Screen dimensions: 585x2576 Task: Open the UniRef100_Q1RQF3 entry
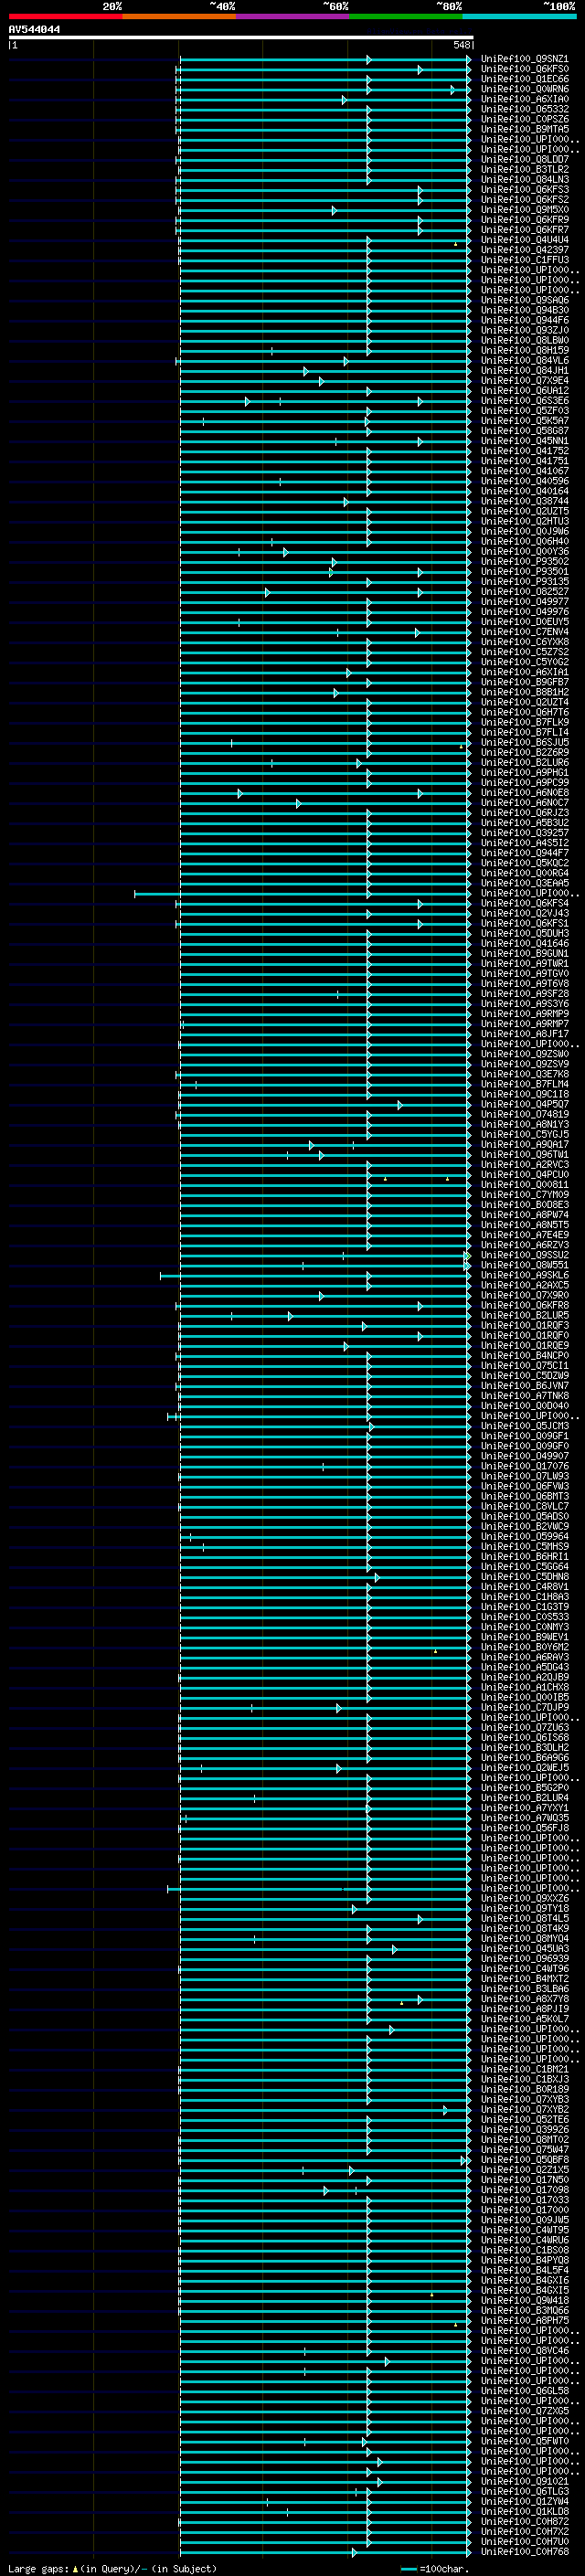point(524,1326)
